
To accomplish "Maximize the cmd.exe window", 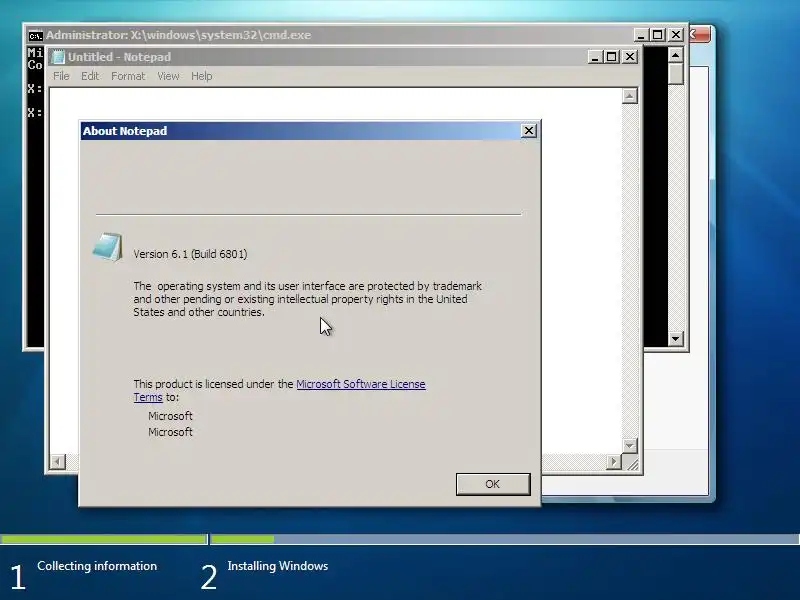I will (657, 35).
